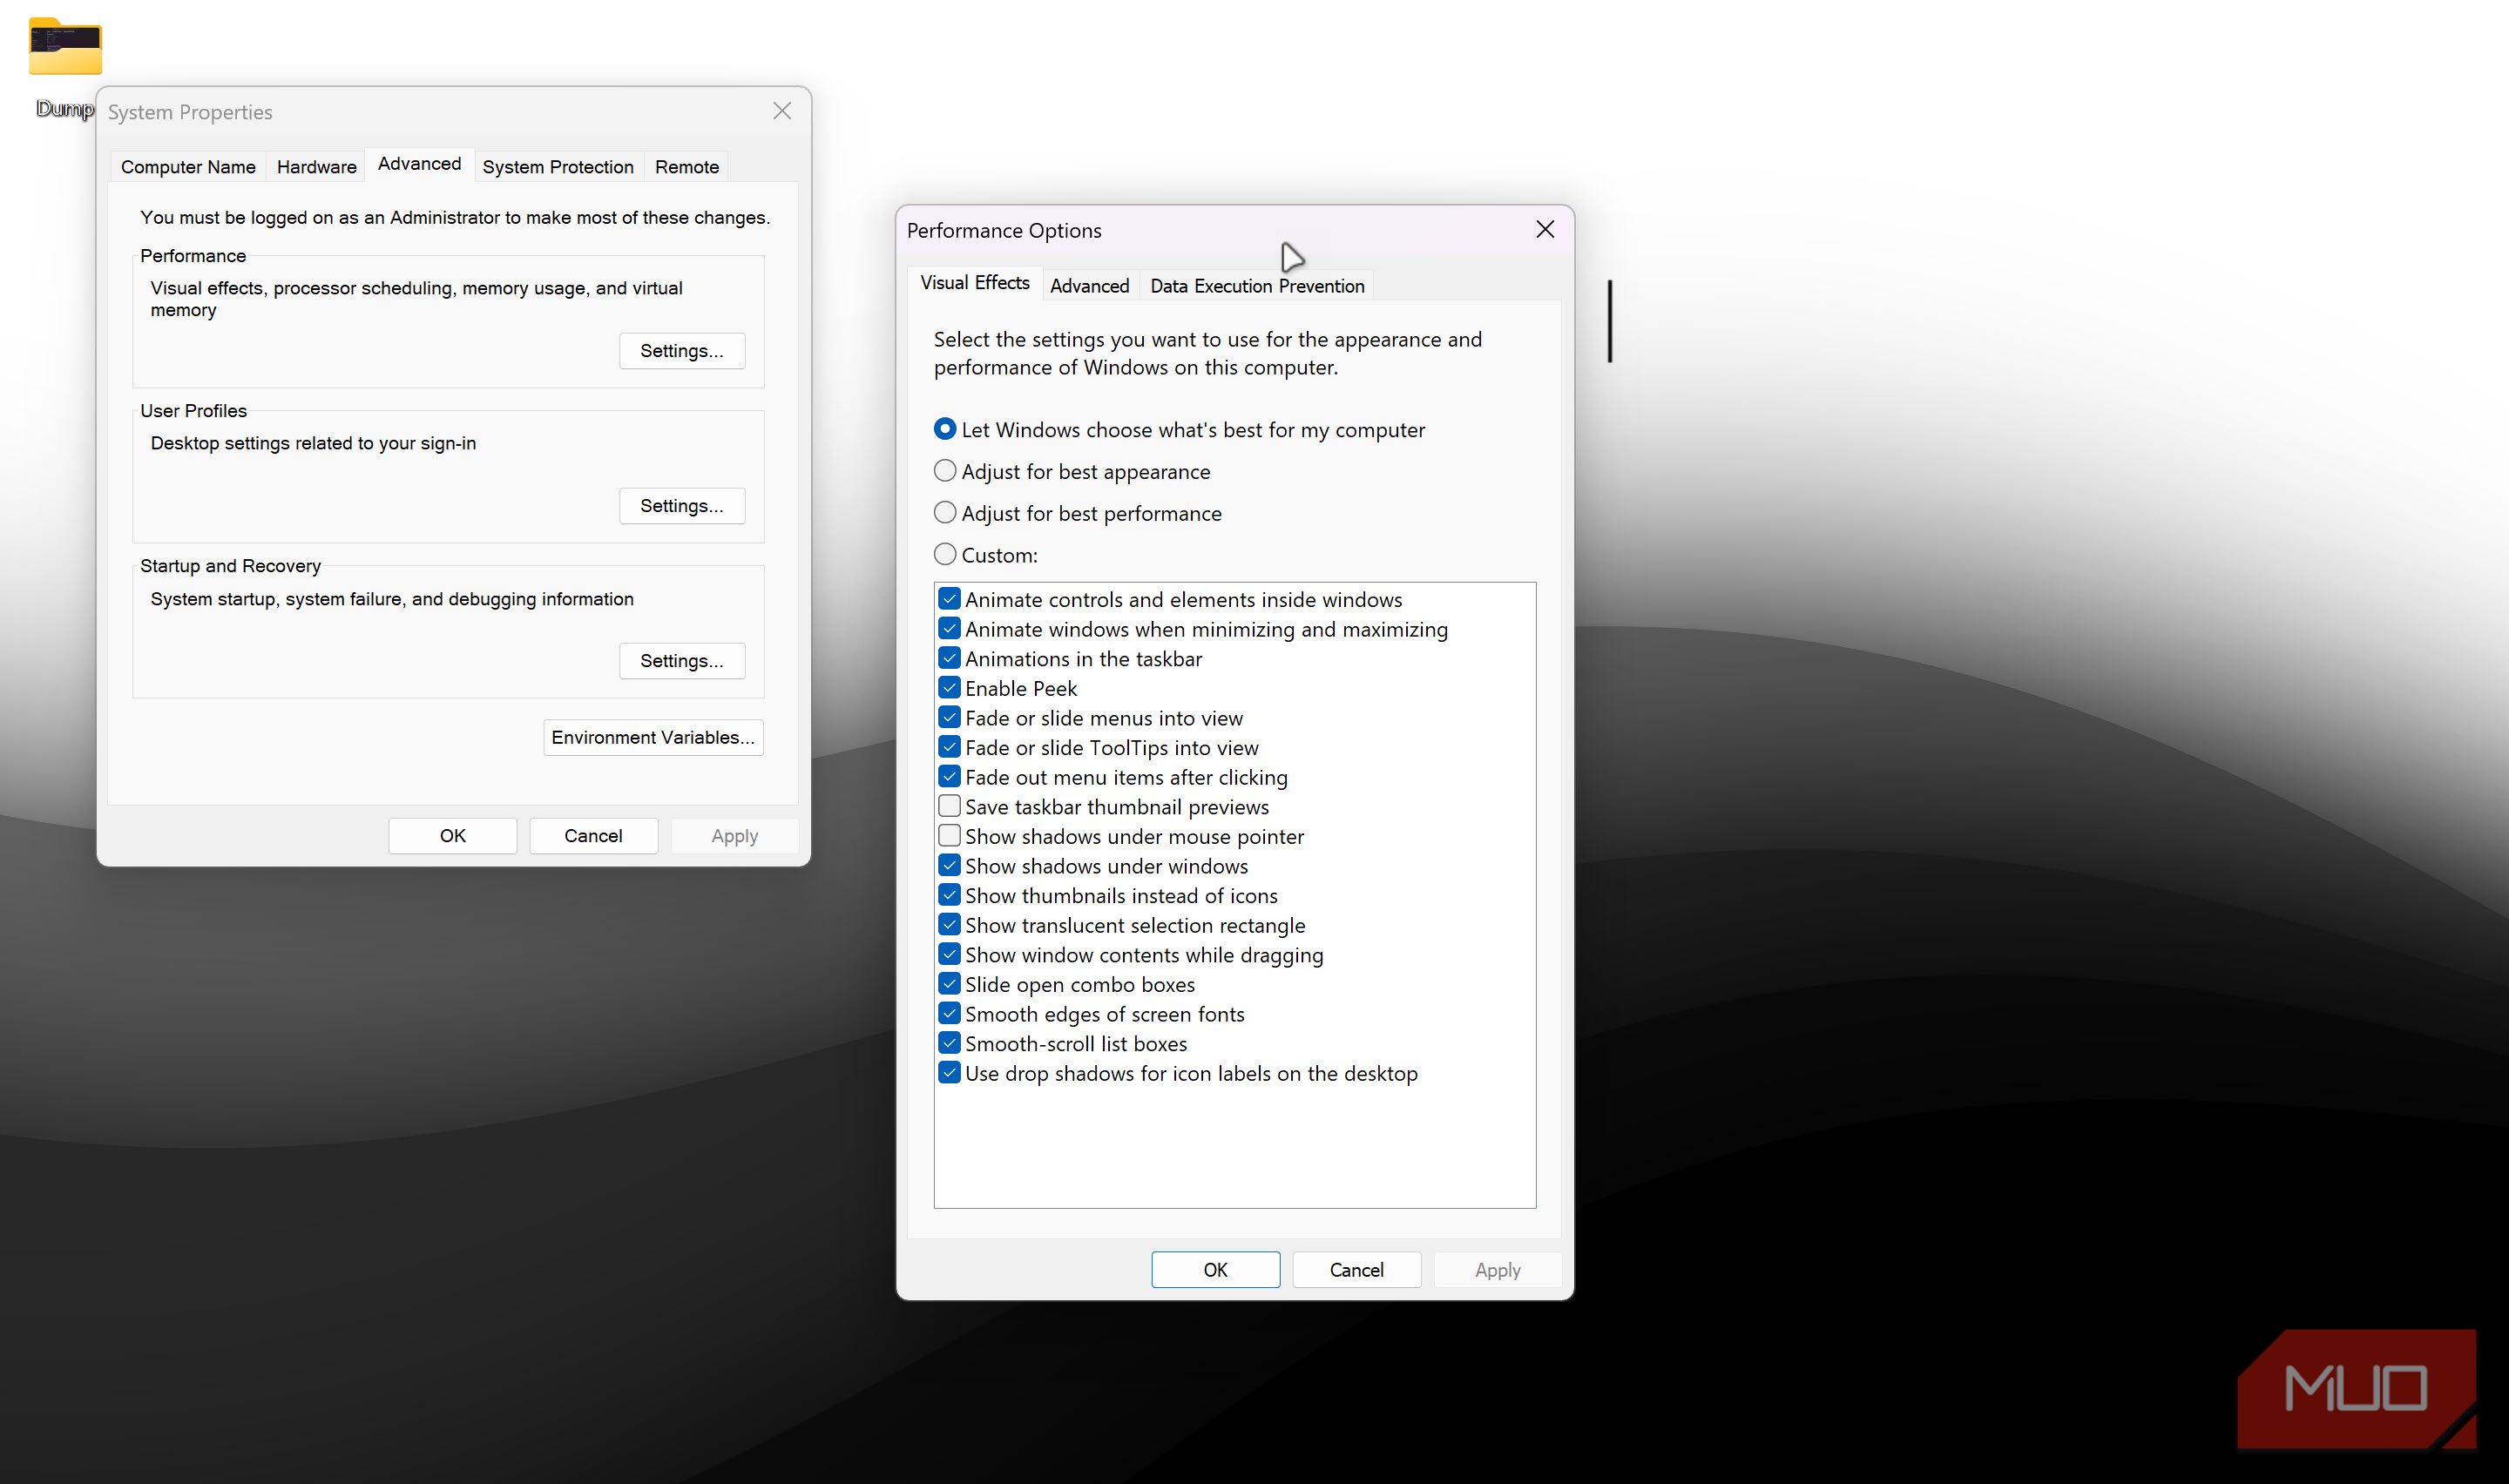Toggle Animations in the taskbar

[x=949, y=659]
